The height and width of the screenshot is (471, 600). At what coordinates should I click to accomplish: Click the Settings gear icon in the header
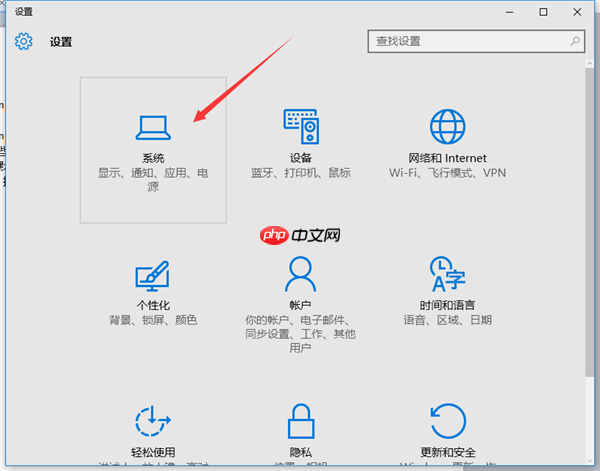pyautogui.click(x=24, y=42)
